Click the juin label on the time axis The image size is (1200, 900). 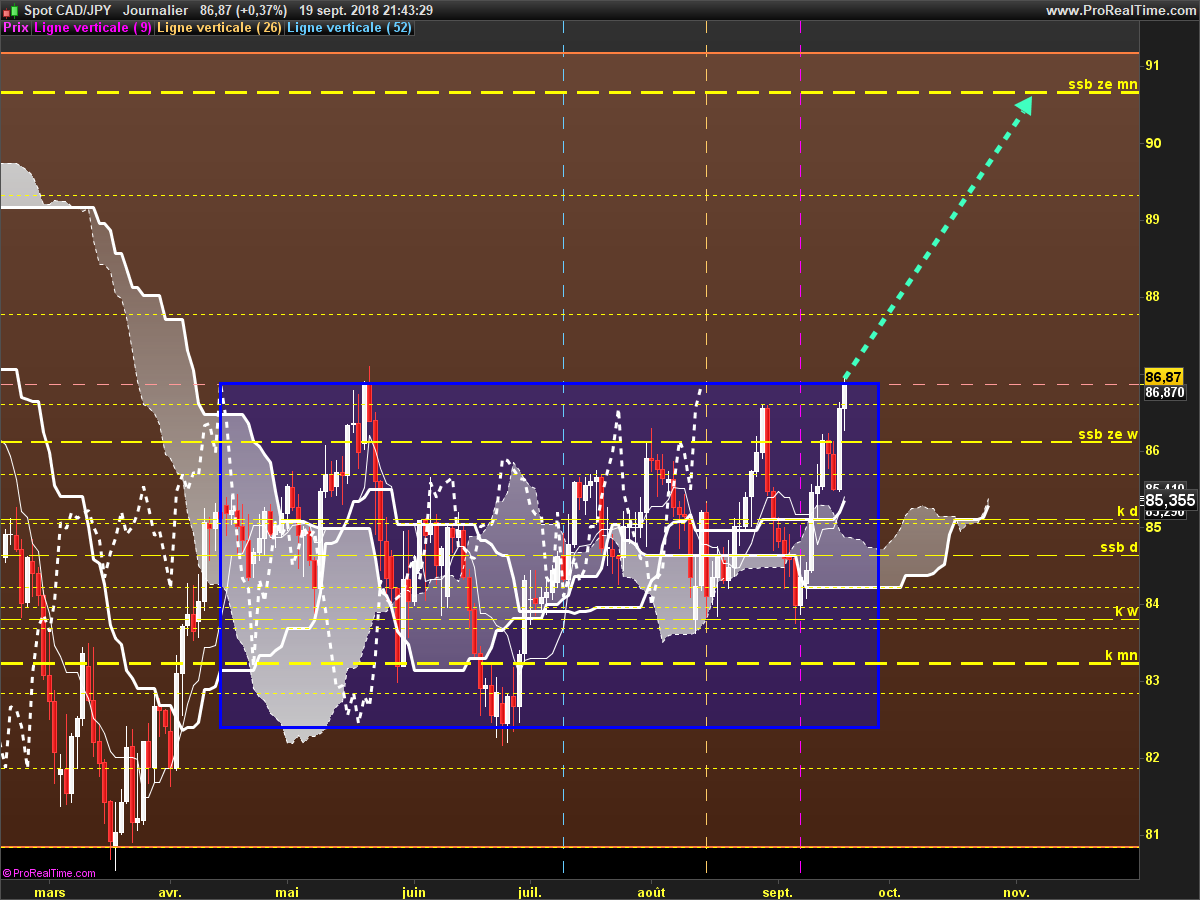(413, 891)
